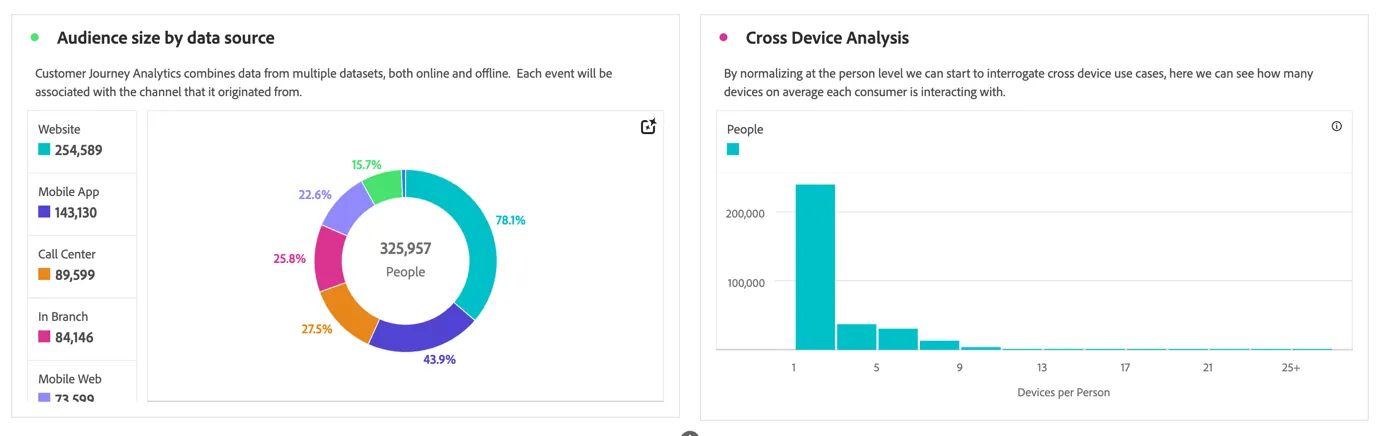
Task: Click the tallest bar for 1 device
Action: [x=815, y=267]
